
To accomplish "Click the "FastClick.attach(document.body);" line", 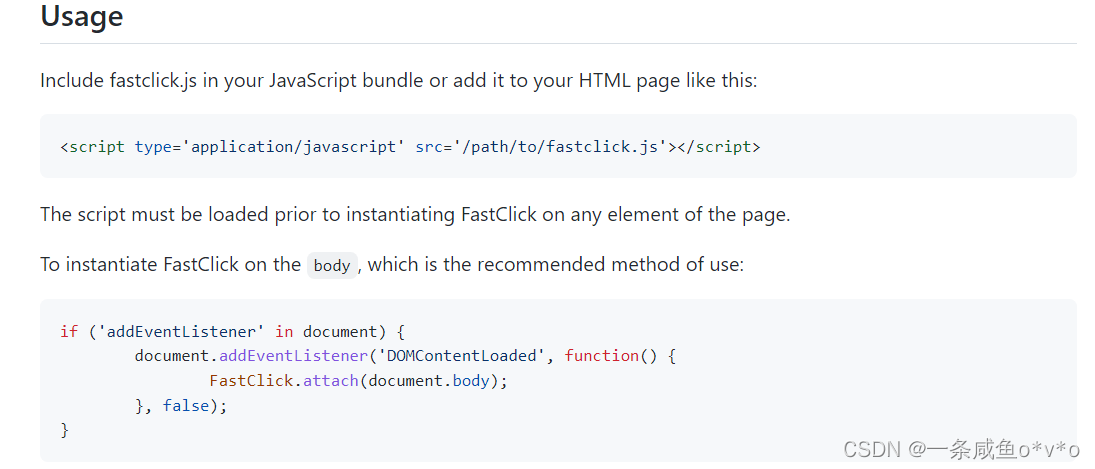I will tap(358, 381).
